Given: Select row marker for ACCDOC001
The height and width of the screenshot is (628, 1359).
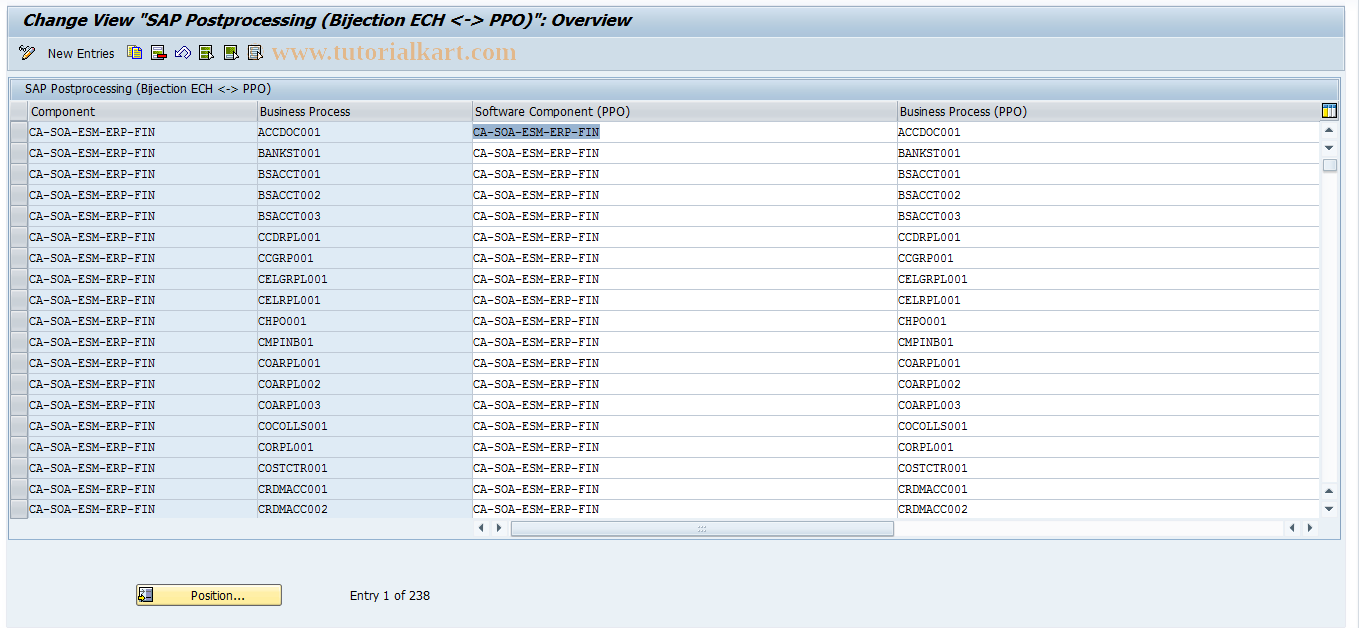Looking at the screenshot, I should 19,132.
